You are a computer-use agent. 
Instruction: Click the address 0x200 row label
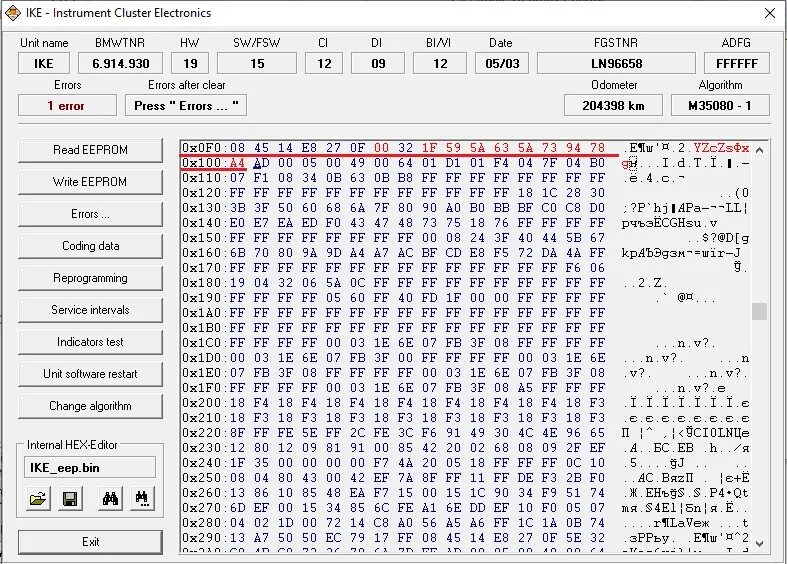click(x=203, y=403)
